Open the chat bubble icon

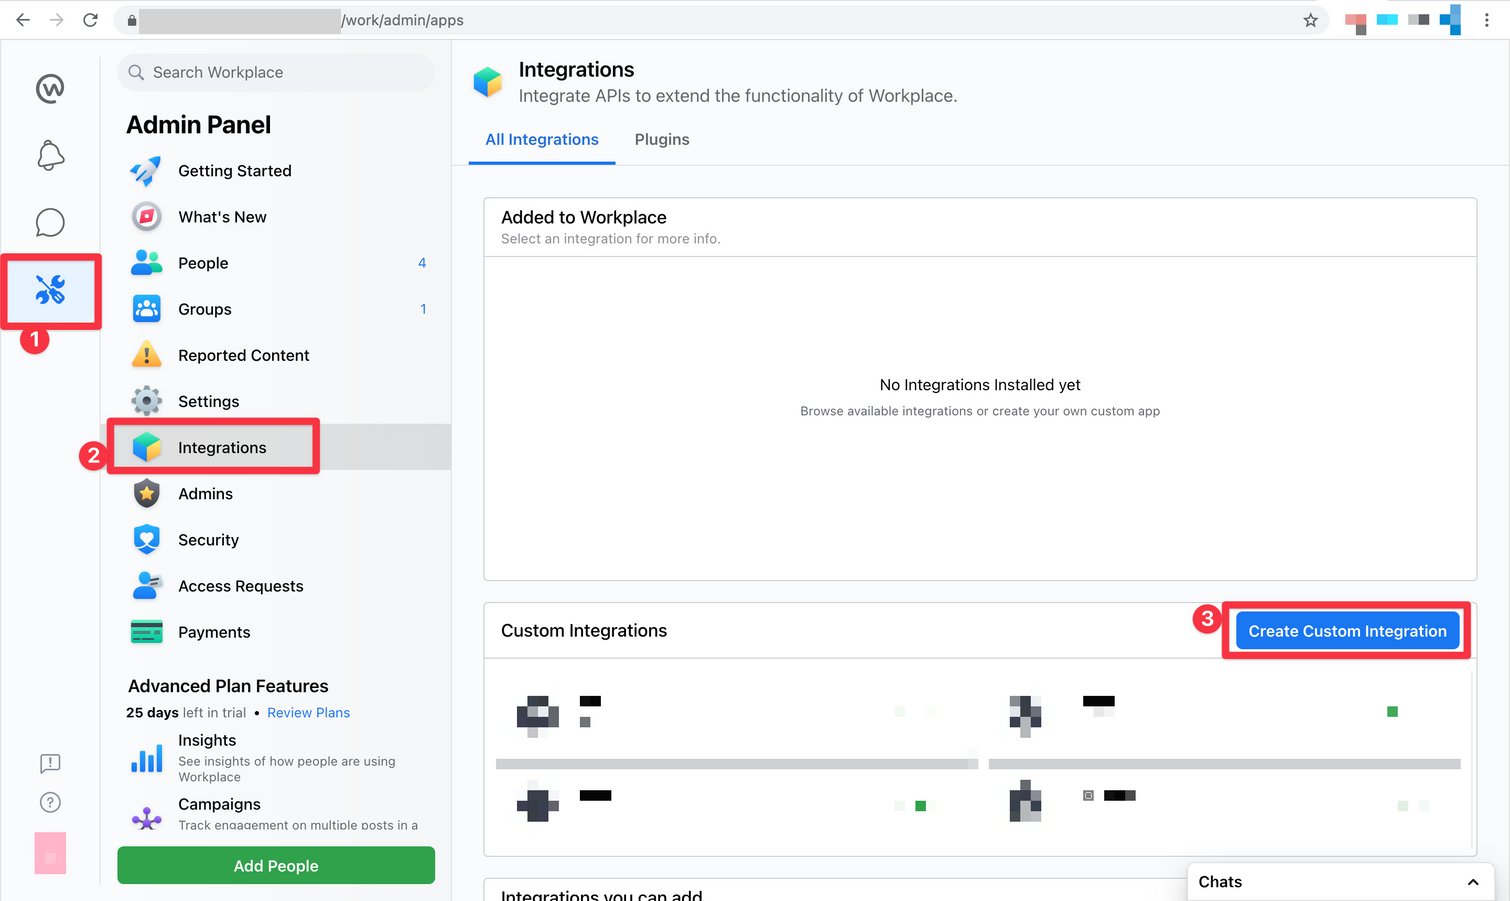[50, 223]
